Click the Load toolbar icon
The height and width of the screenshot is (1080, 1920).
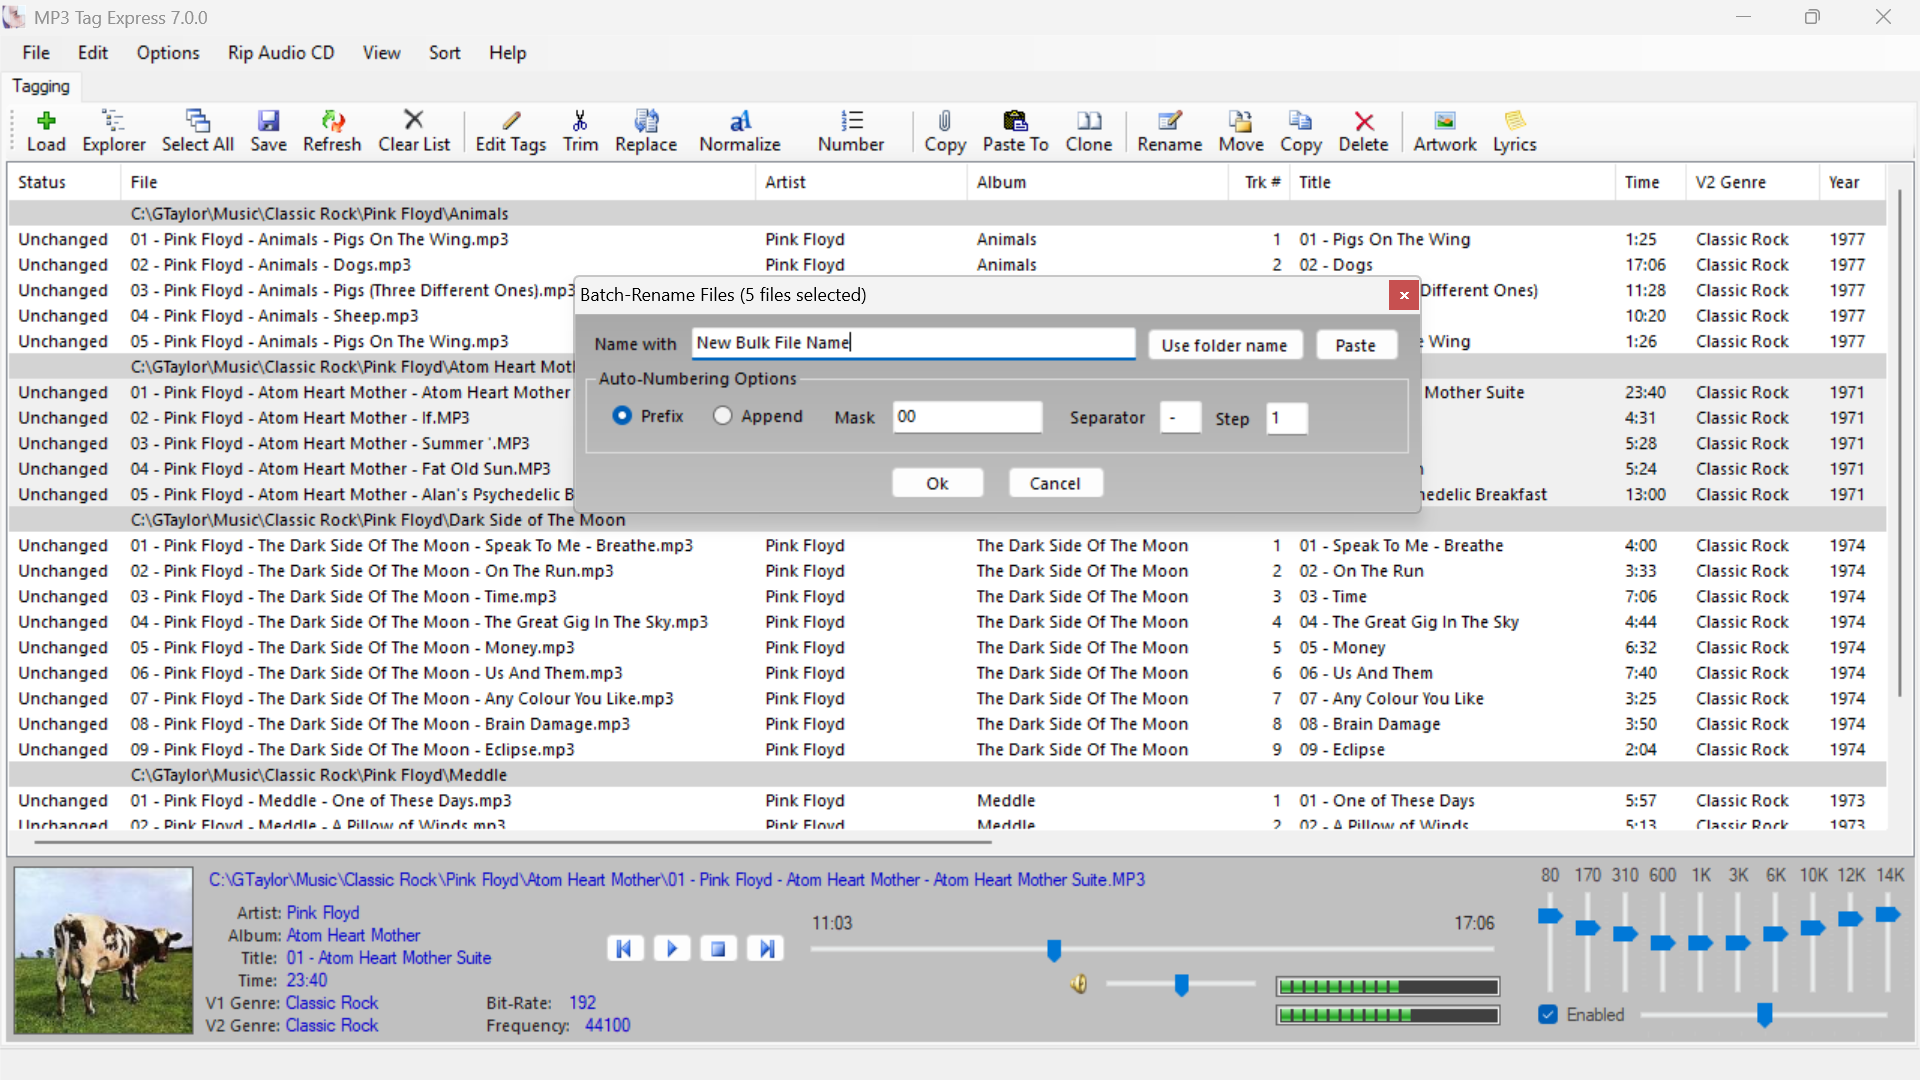click(46, 131)
